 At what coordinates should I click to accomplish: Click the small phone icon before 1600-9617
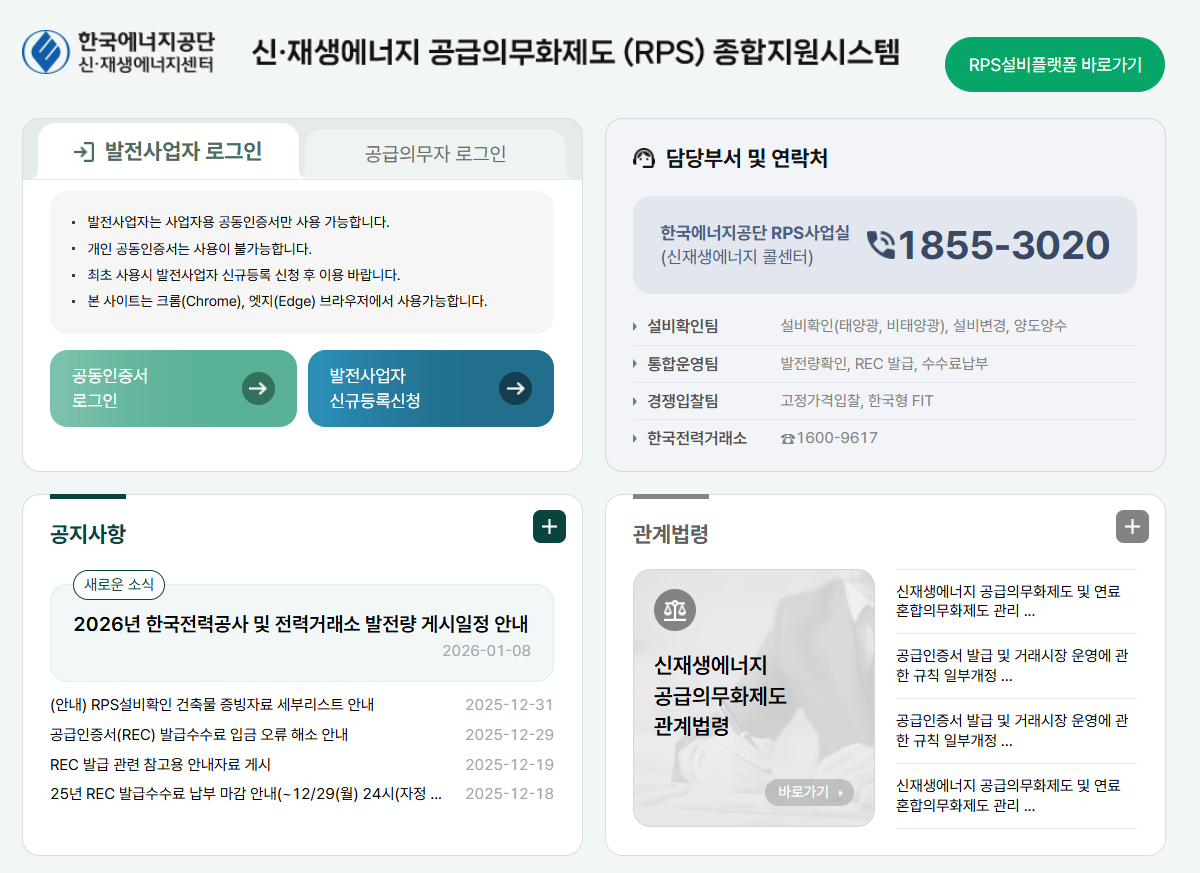787,438
